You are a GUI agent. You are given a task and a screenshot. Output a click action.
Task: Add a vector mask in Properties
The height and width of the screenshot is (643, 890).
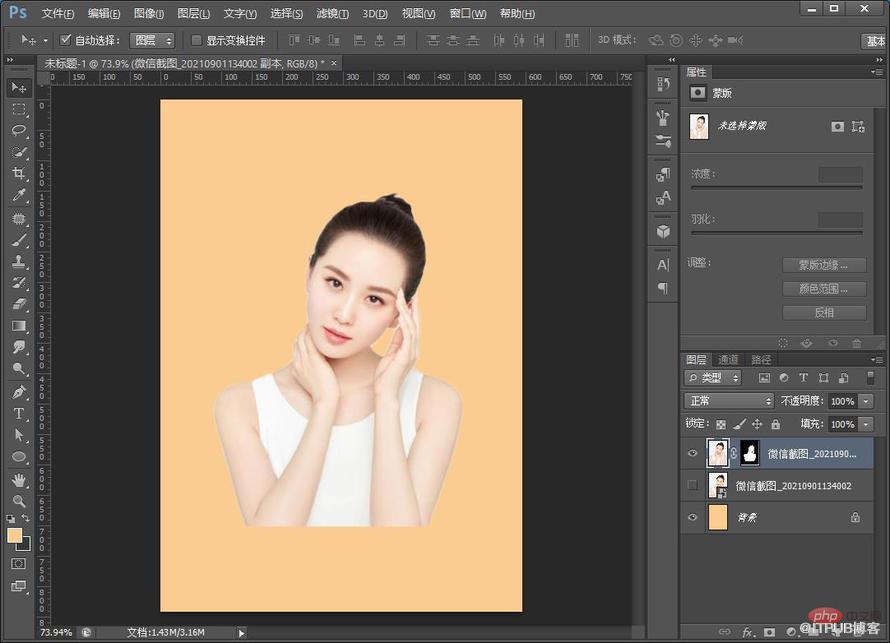[x=858, y=127]
